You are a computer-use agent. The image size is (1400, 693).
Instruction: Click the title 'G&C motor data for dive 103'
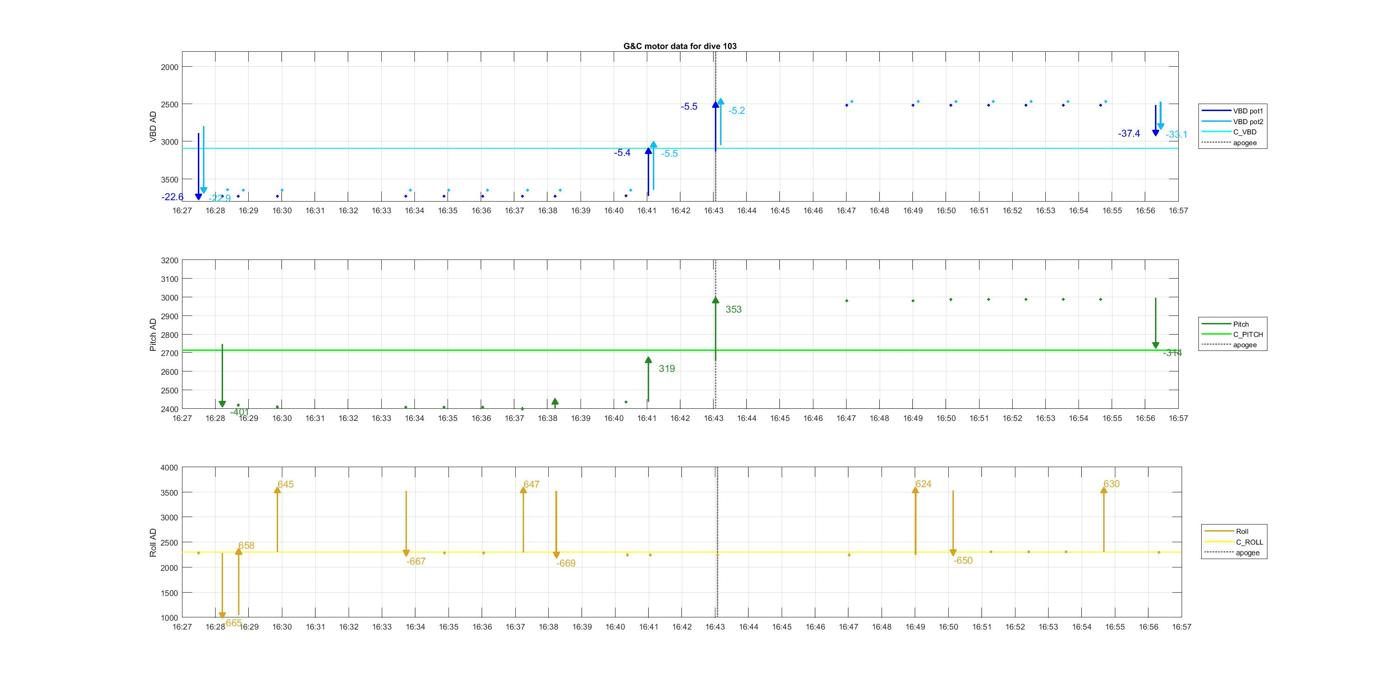[679, 46]
